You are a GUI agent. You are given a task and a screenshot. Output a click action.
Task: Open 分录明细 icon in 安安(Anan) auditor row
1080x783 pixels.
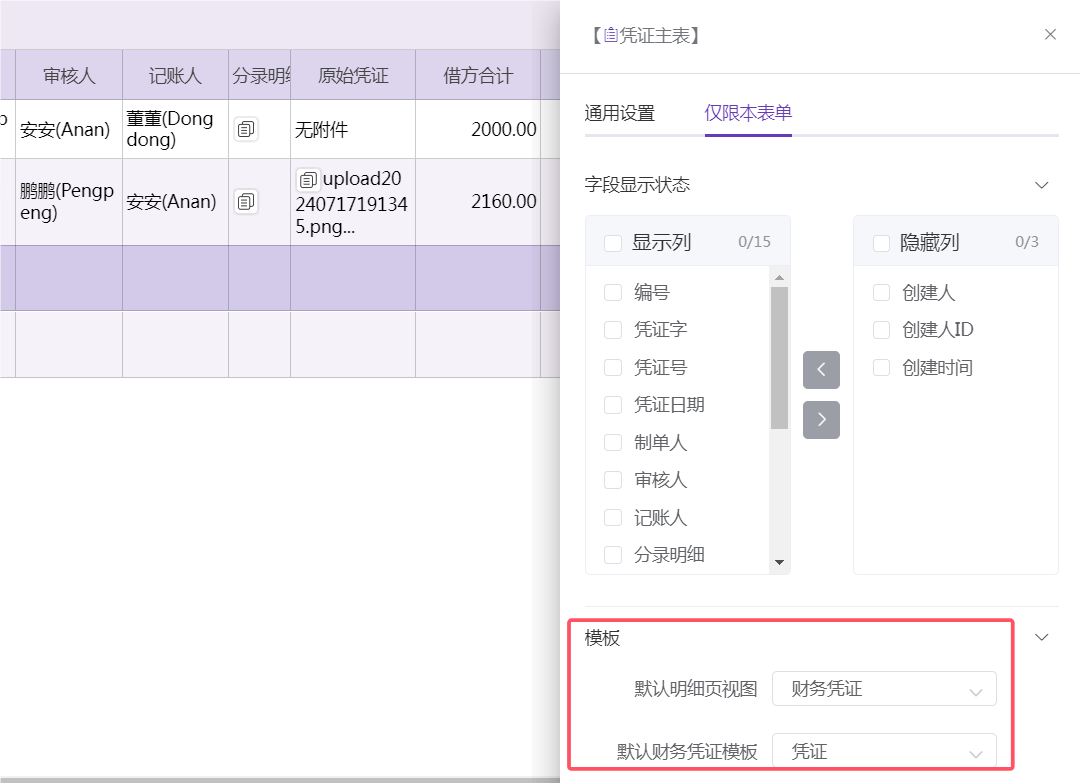pyautogui.click(x=246, y=129)
